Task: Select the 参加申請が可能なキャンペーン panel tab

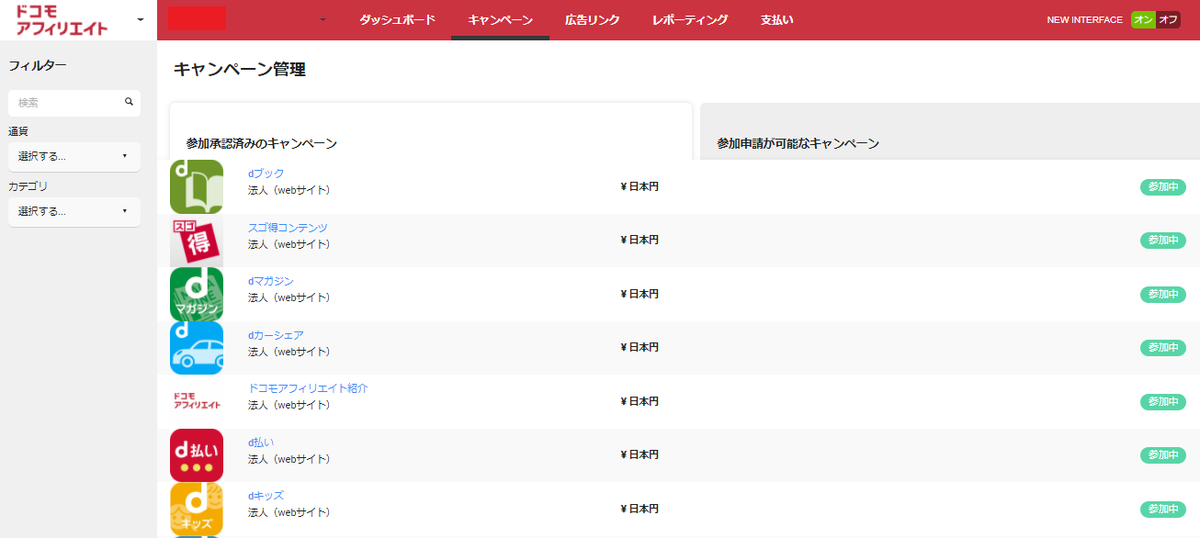Action: tap(950, 131)
